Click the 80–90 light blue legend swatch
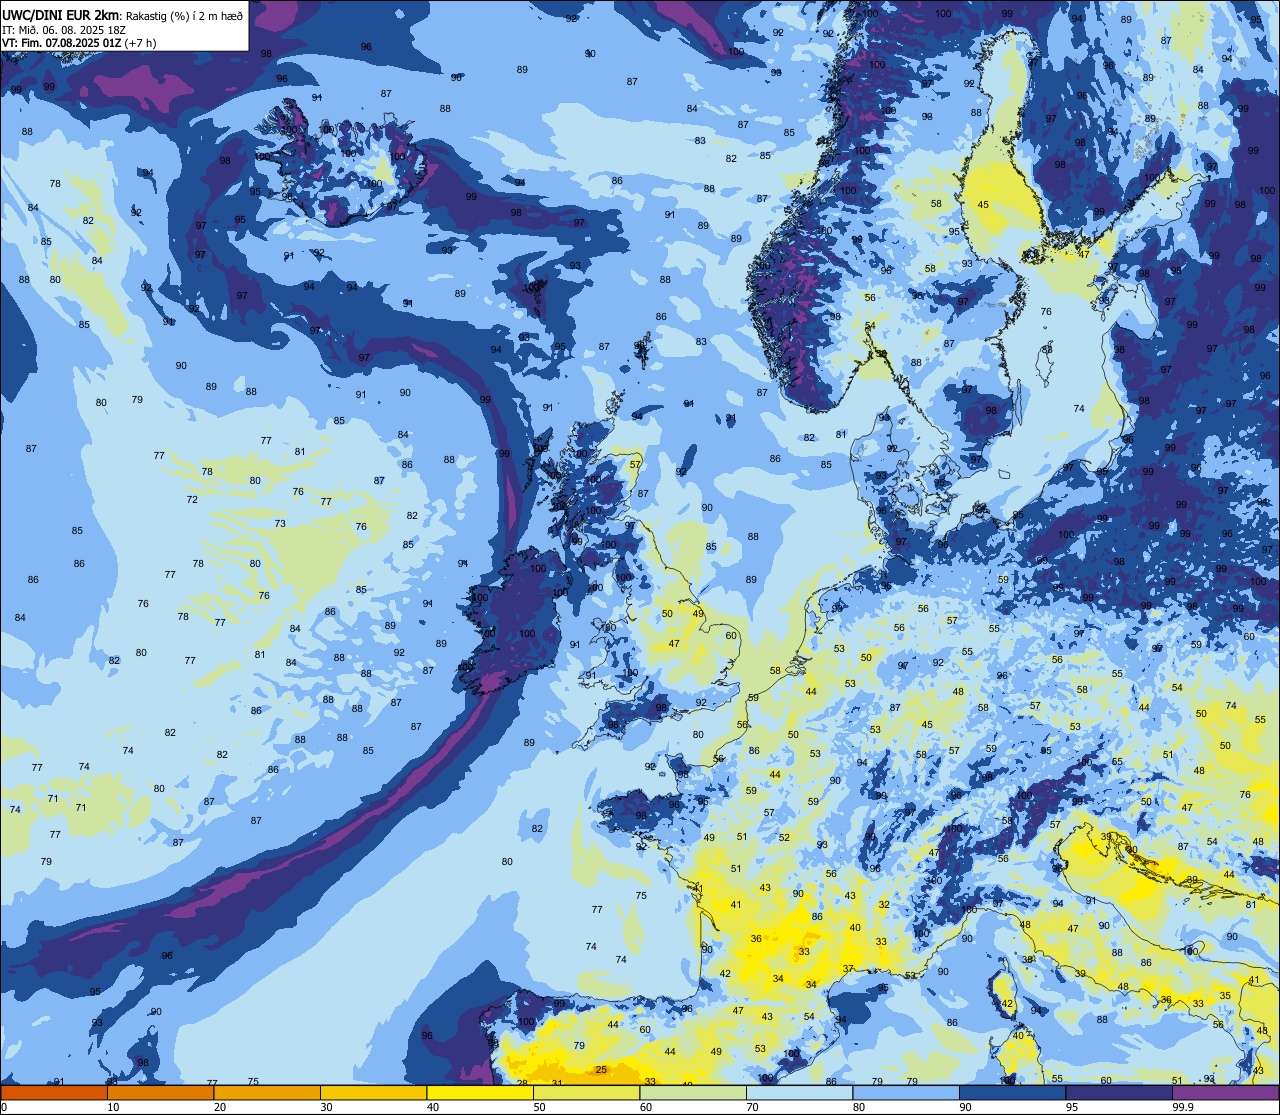 point(906,1092)
